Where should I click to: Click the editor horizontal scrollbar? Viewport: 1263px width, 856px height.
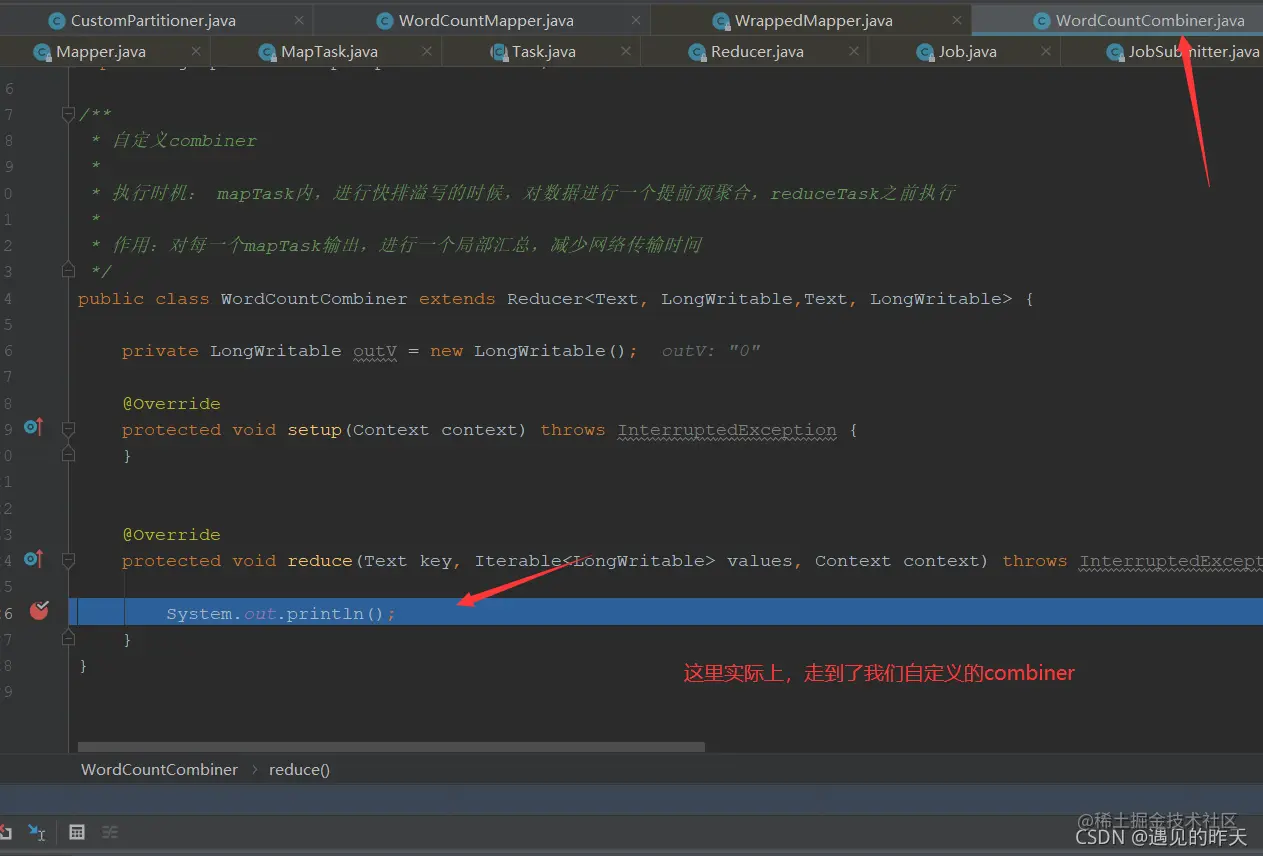coord(391,746)
